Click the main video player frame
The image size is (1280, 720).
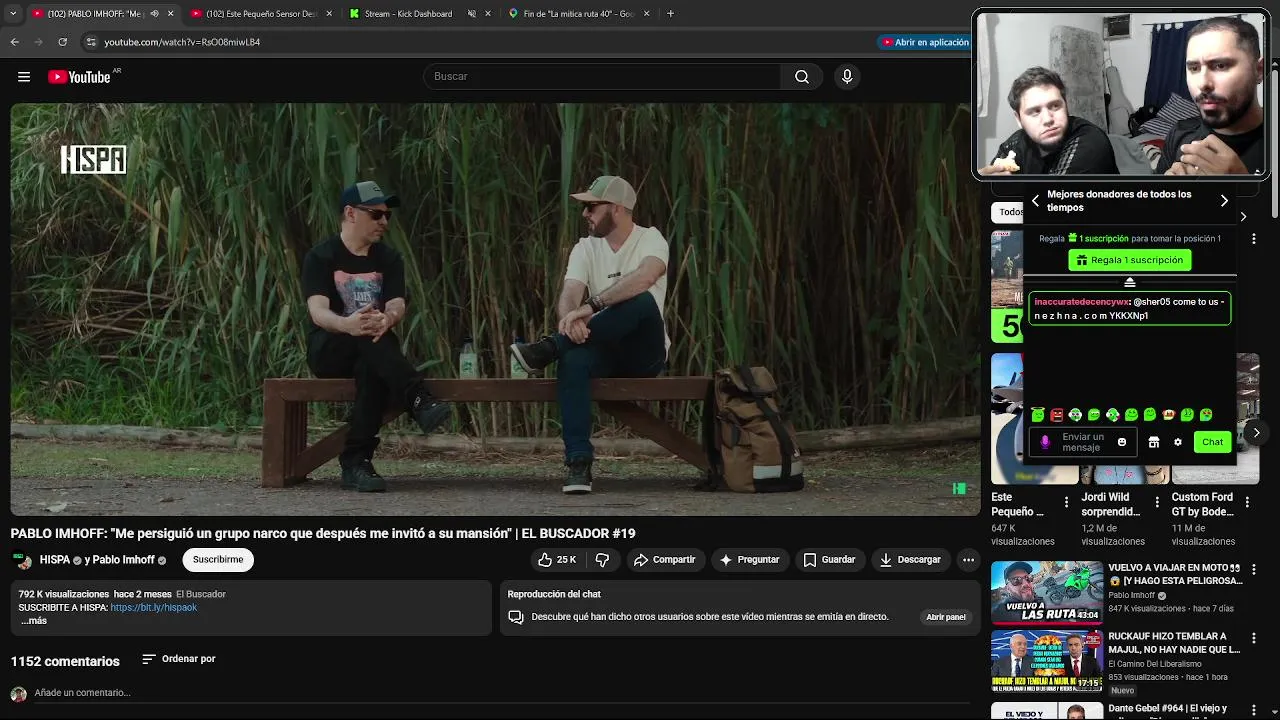point(496,309)
